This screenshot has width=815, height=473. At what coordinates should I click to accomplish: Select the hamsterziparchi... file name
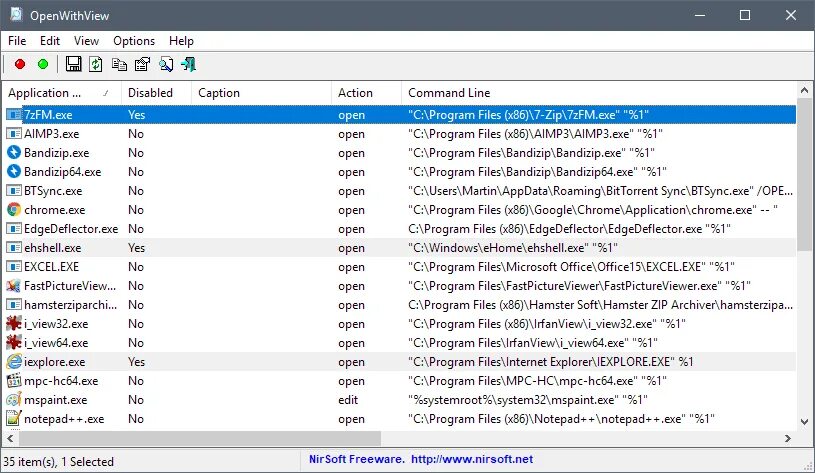pos(70,305)
